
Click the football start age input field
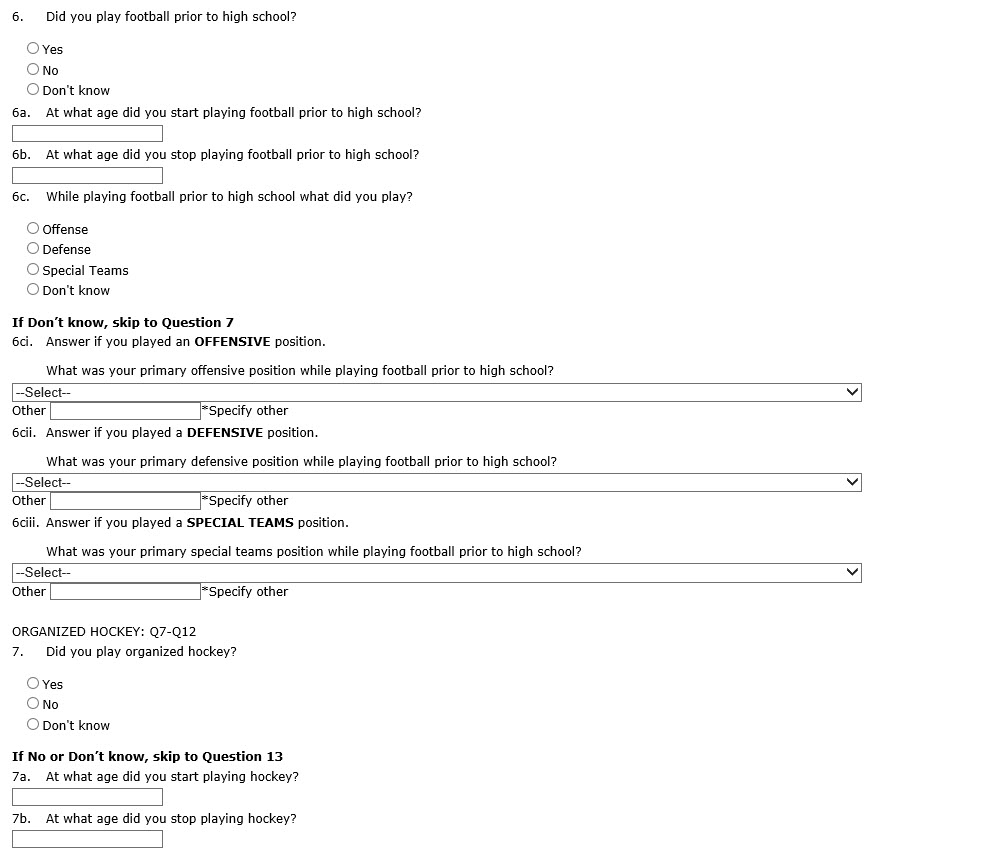point(87,133)
